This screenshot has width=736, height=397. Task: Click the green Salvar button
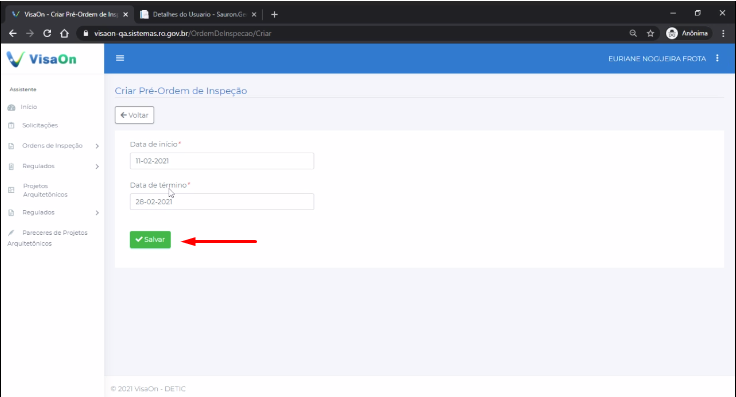point(150,239)
